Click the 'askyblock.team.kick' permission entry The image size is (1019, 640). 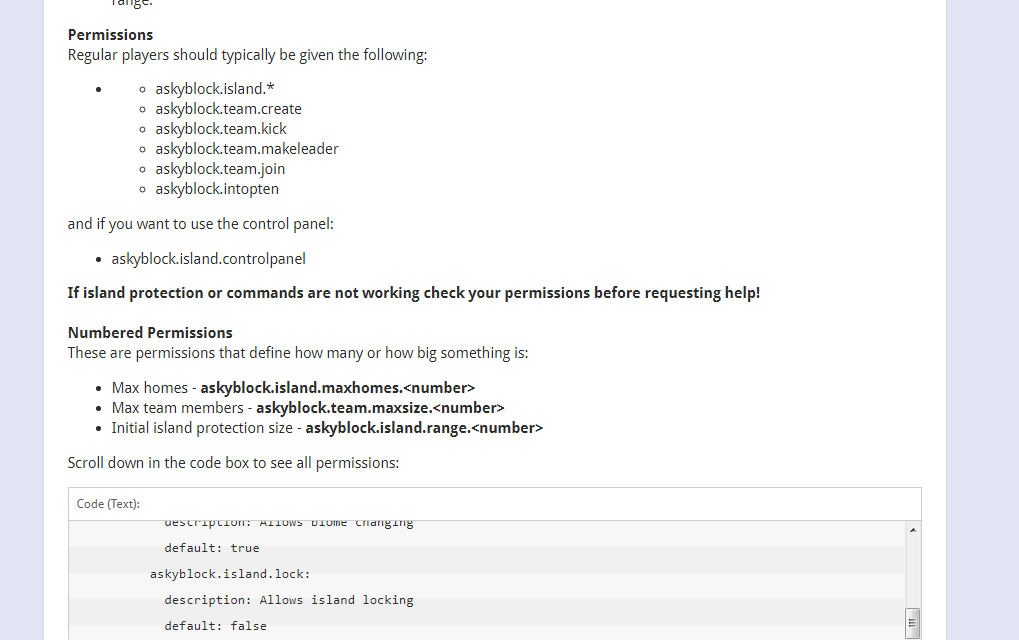pos(220,129)
